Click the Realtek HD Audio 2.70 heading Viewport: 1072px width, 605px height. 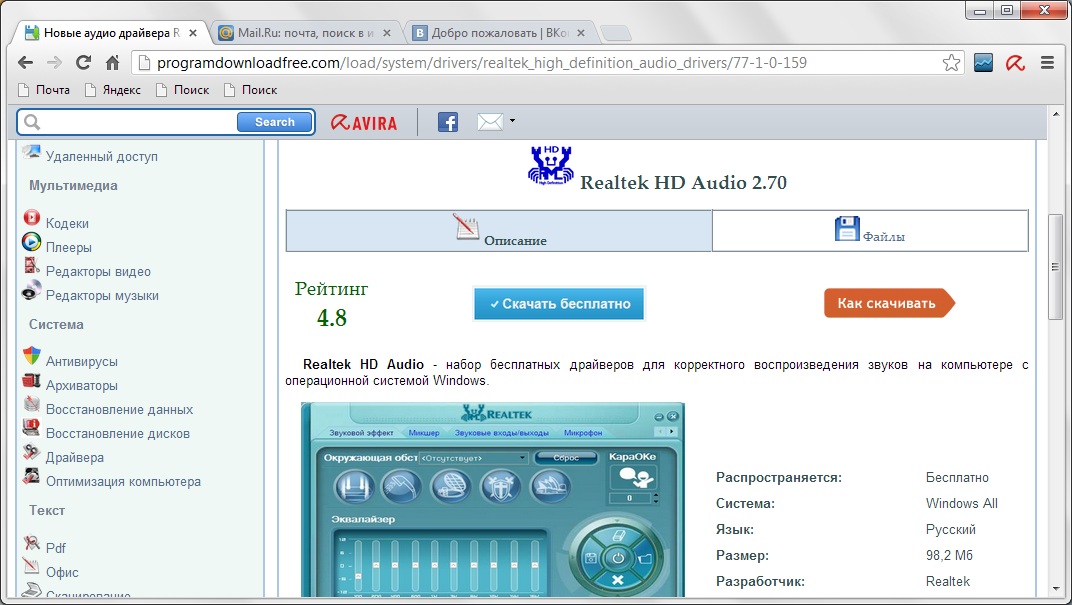coord(684,183)
